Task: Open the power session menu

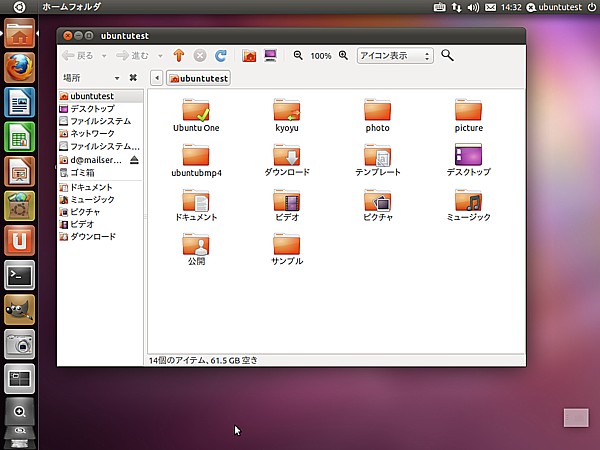Action: click(592, 7)
